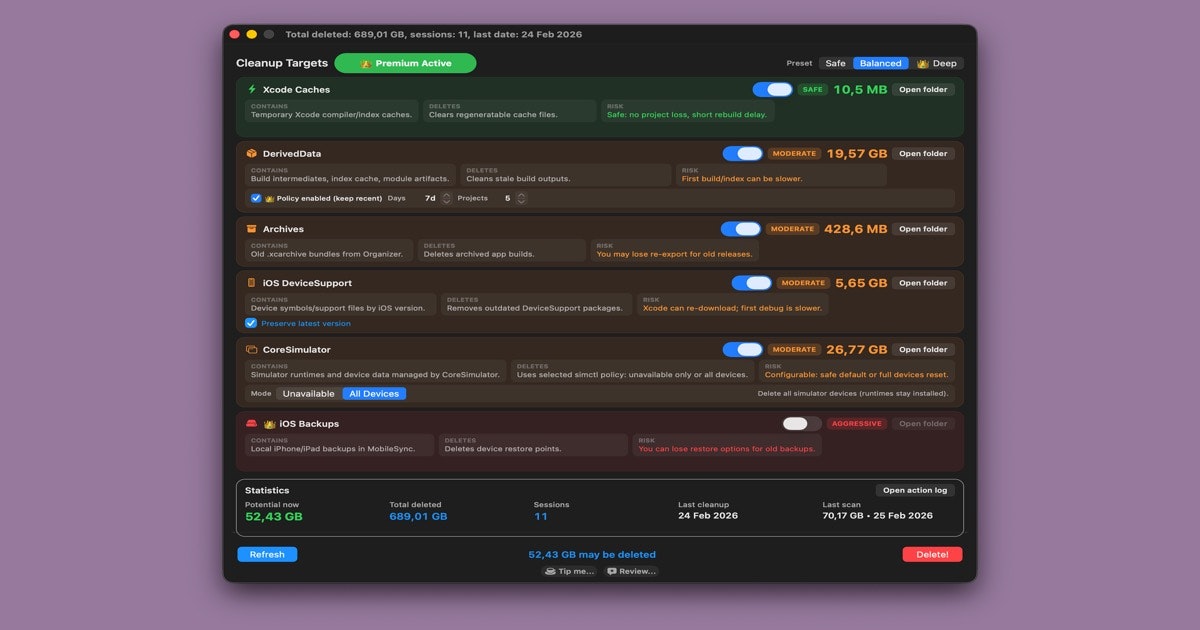Switch CoreSimulator mode to Unavailable
Viewport: 1200px width, 630px height.
coord(308,393)
